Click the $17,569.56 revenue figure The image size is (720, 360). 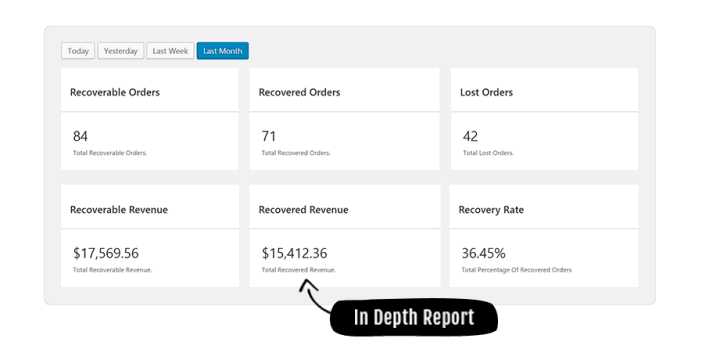[x=106, y=253]
